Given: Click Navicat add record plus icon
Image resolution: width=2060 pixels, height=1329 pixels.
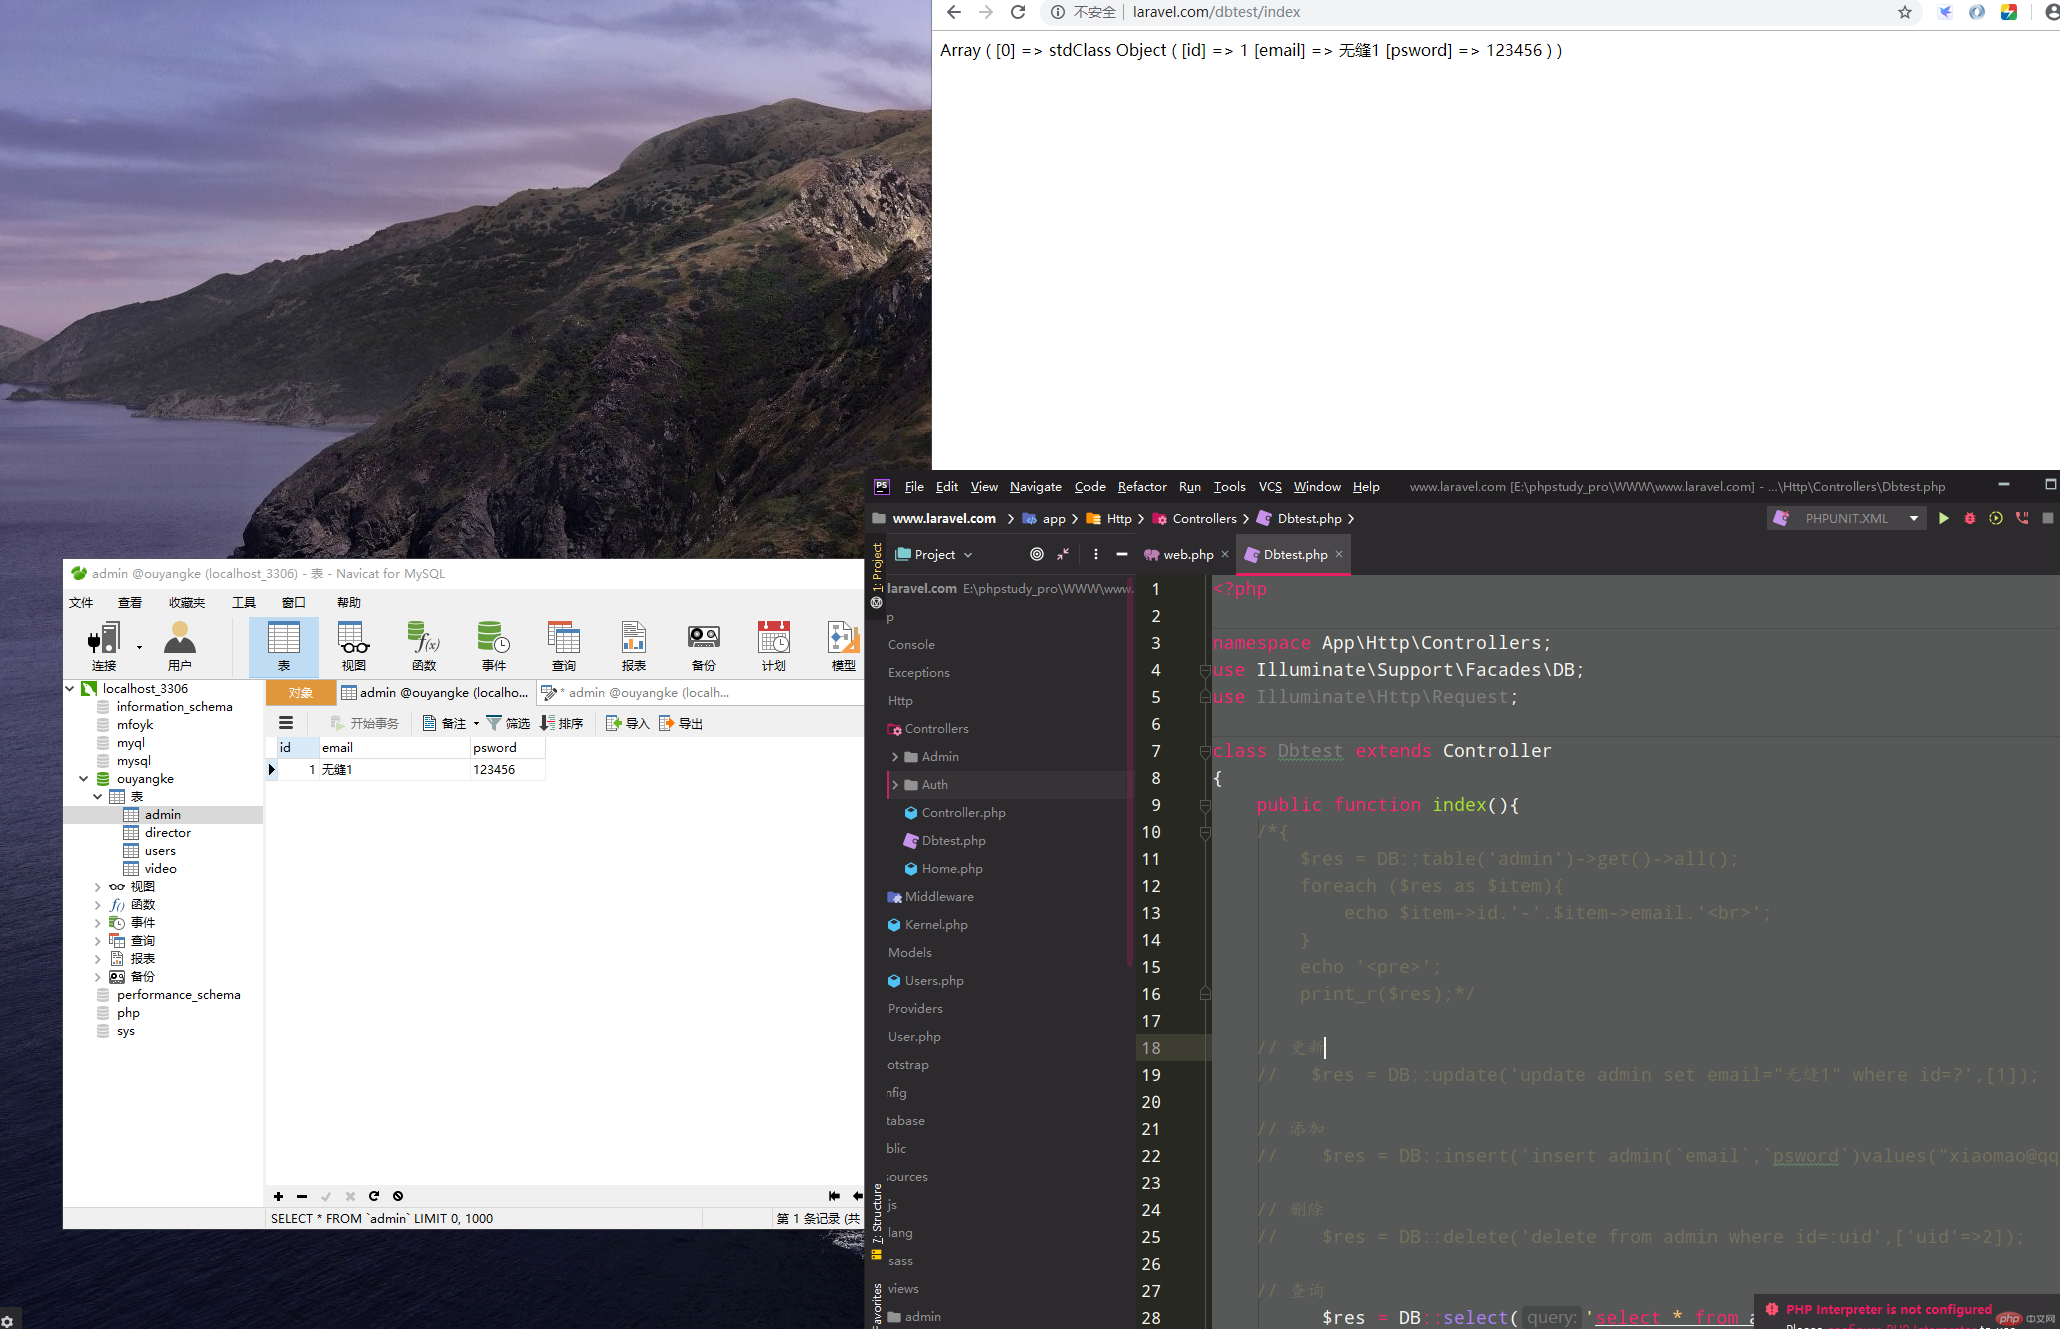Looking at the screenshot, I should (278, 1196).
